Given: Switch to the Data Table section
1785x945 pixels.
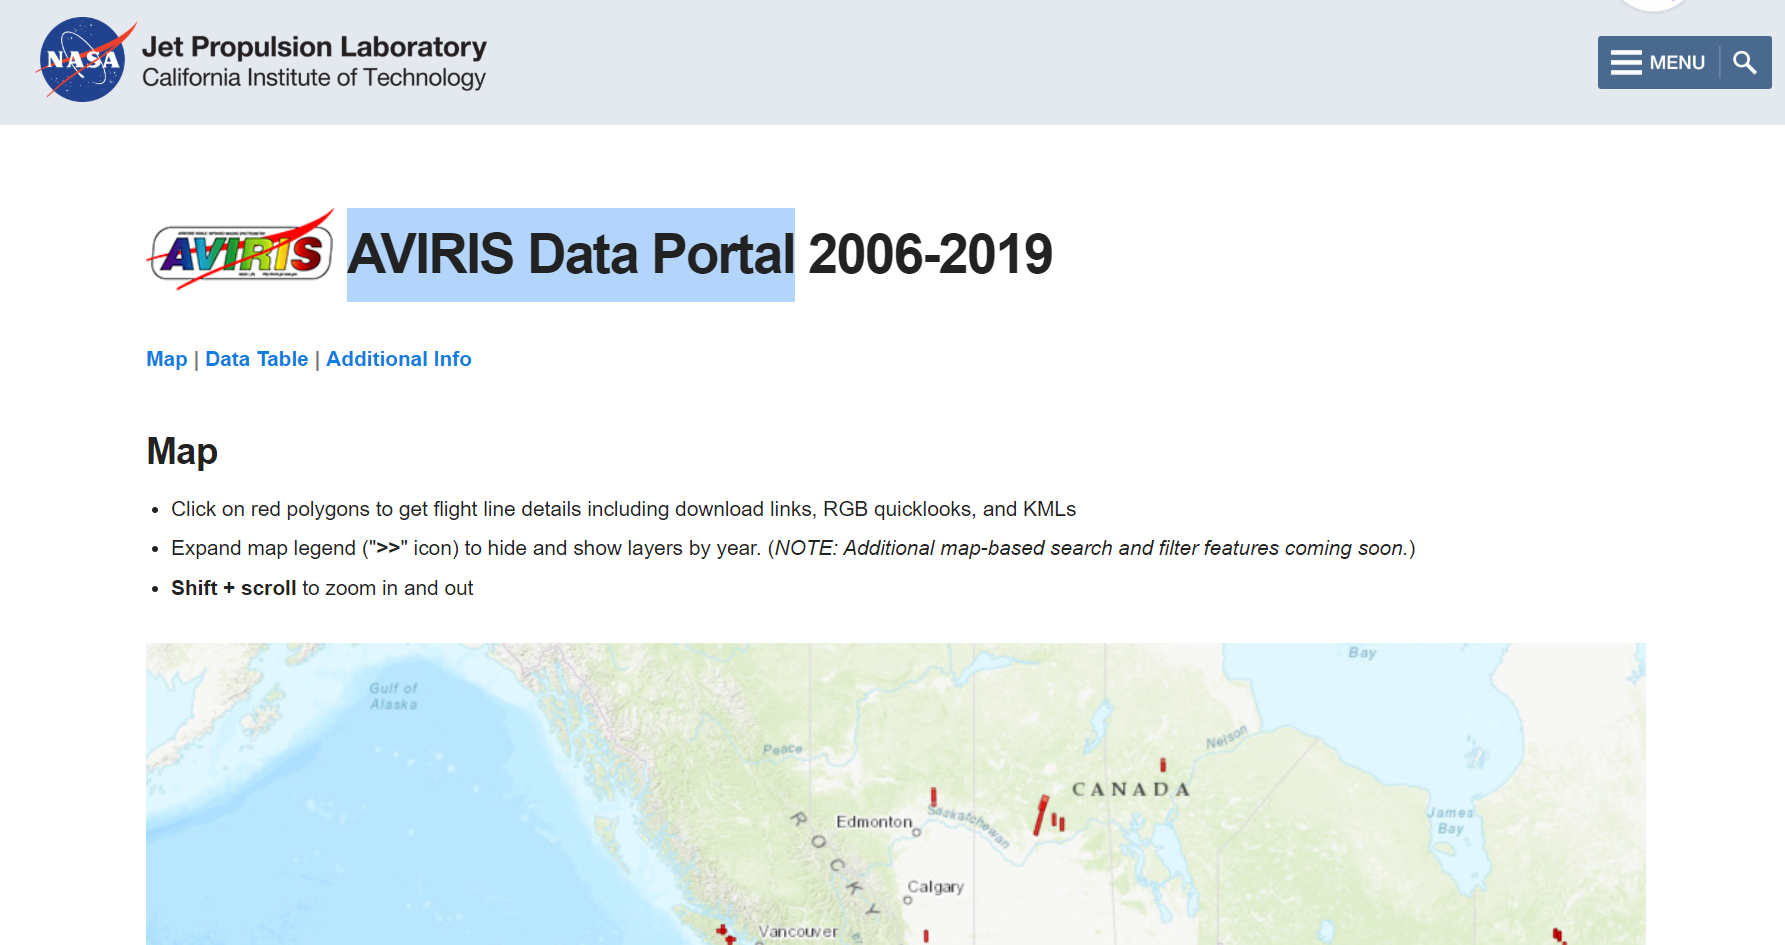Looking at the screenshot, I should point(256,359).
